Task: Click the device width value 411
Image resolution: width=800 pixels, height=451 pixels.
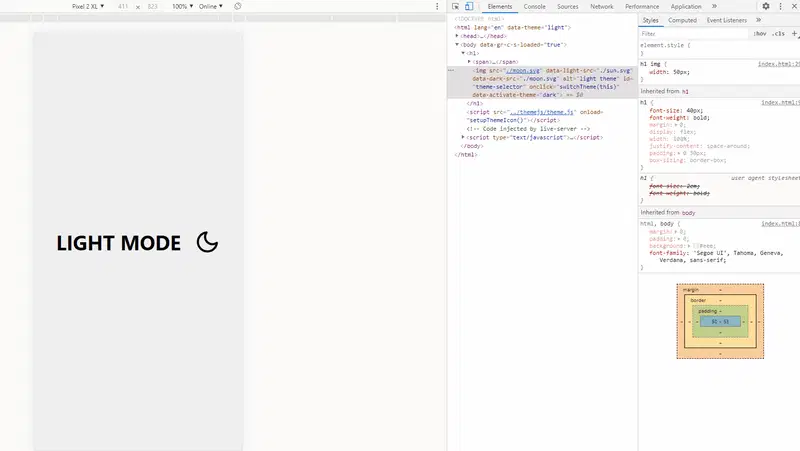Action: click(x=123, y=6)
